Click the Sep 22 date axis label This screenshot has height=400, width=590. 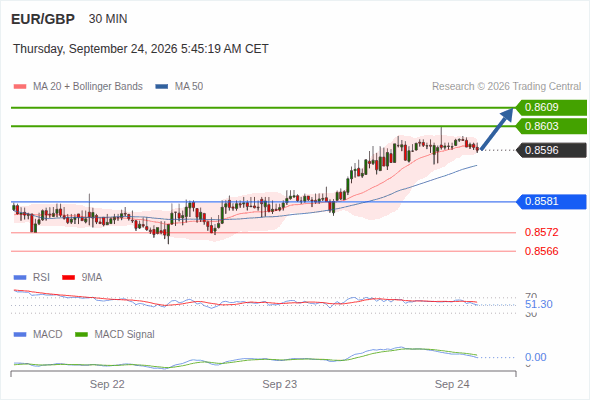pos(107,384)
